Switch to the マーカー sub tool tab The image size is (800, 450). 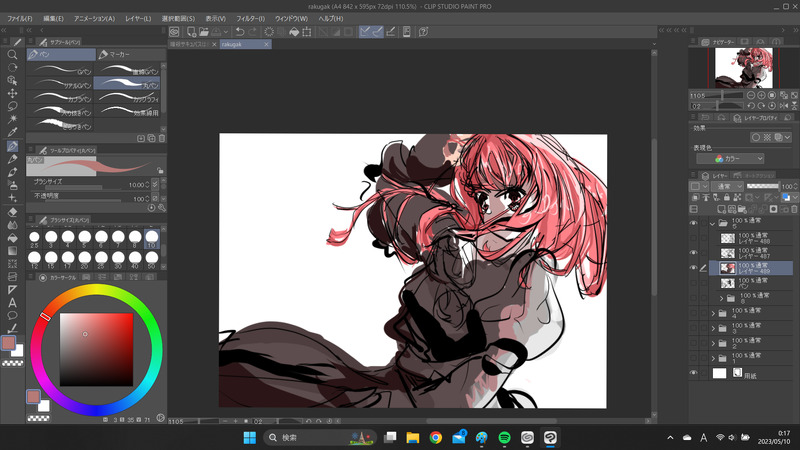pyautogui.click(x=130, y=54)
